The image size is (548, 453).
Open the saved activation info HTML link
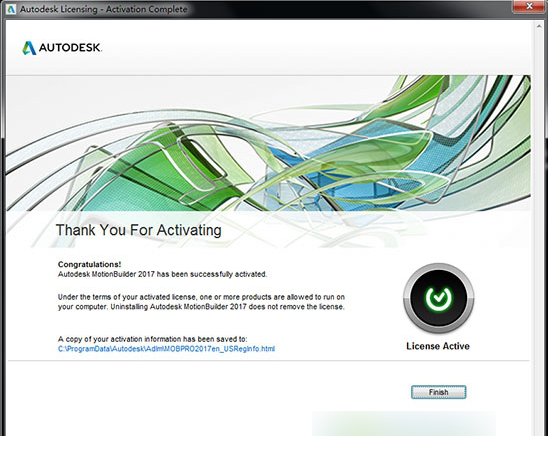166,349
